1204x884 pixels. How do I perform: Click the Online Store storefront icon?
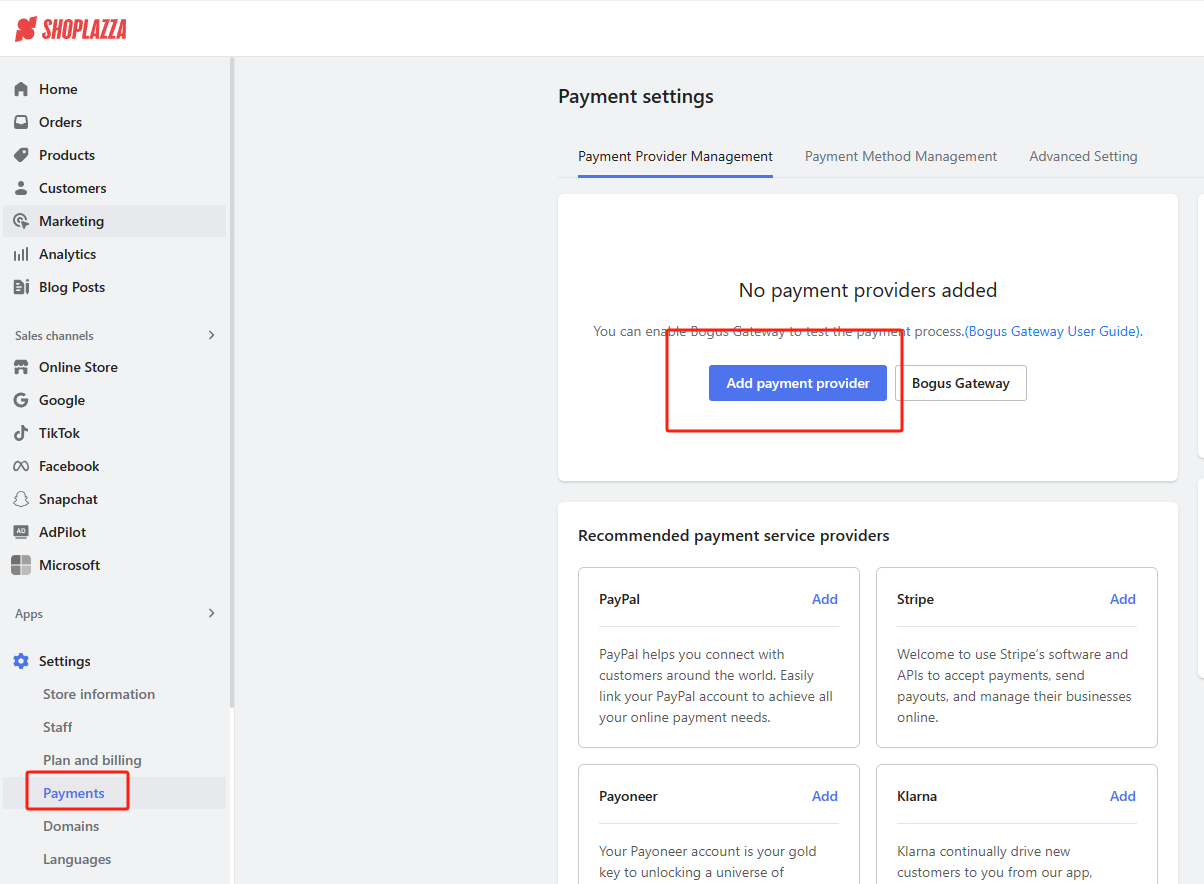point(21,367)
